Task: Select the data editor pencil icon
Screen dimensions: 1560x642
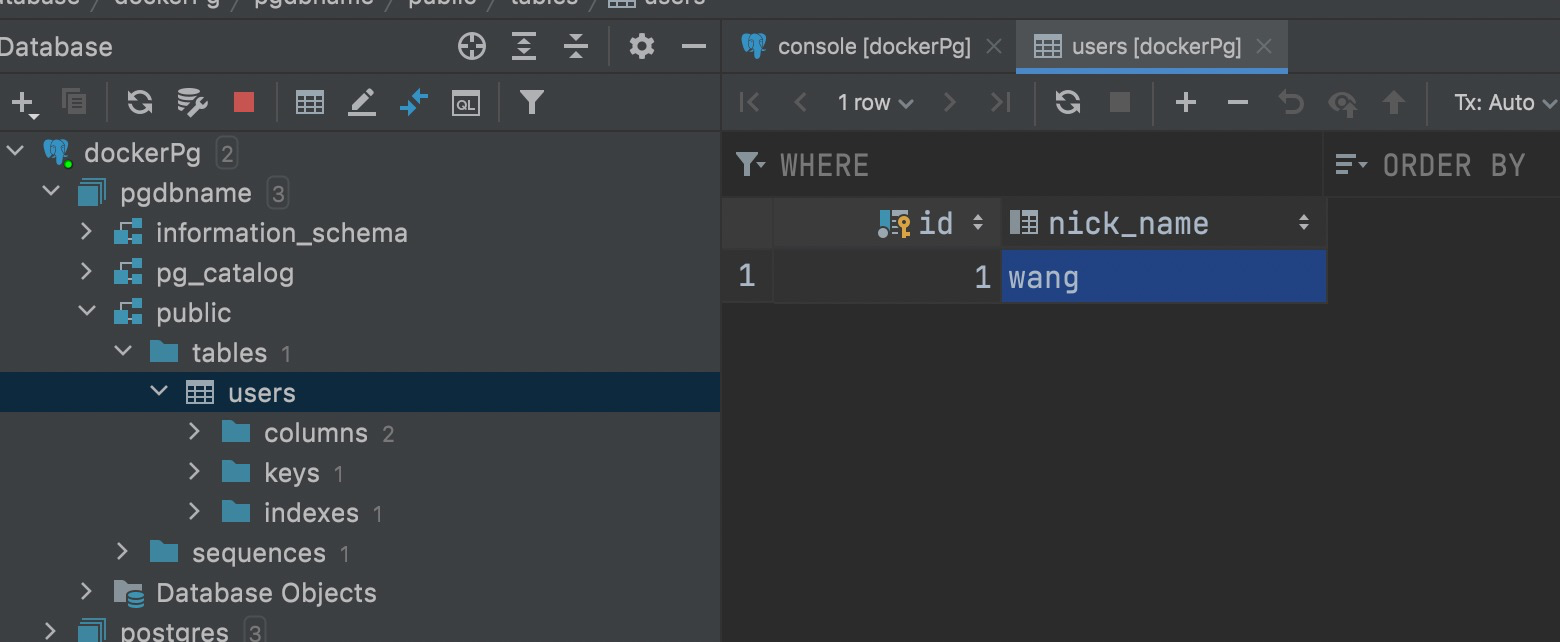Action: tap(362, 101)
